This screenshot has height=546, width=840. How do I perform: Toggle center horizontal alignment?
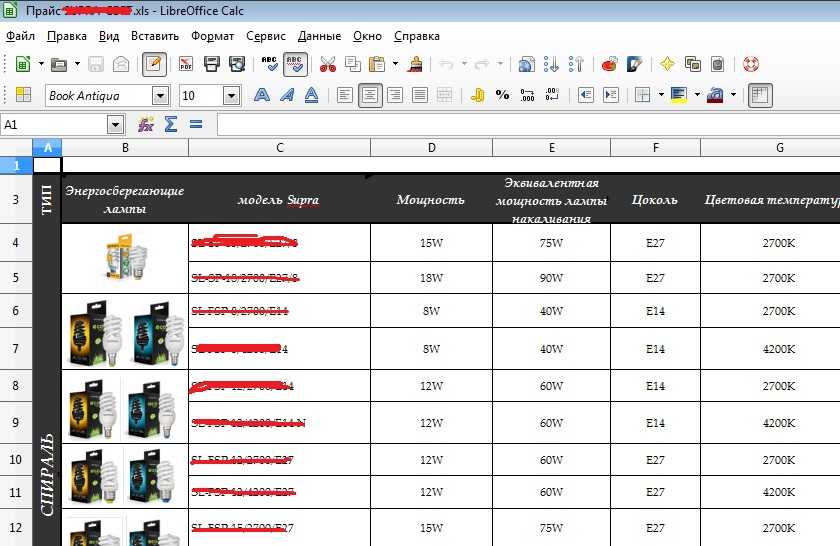[x=370, y=95]
